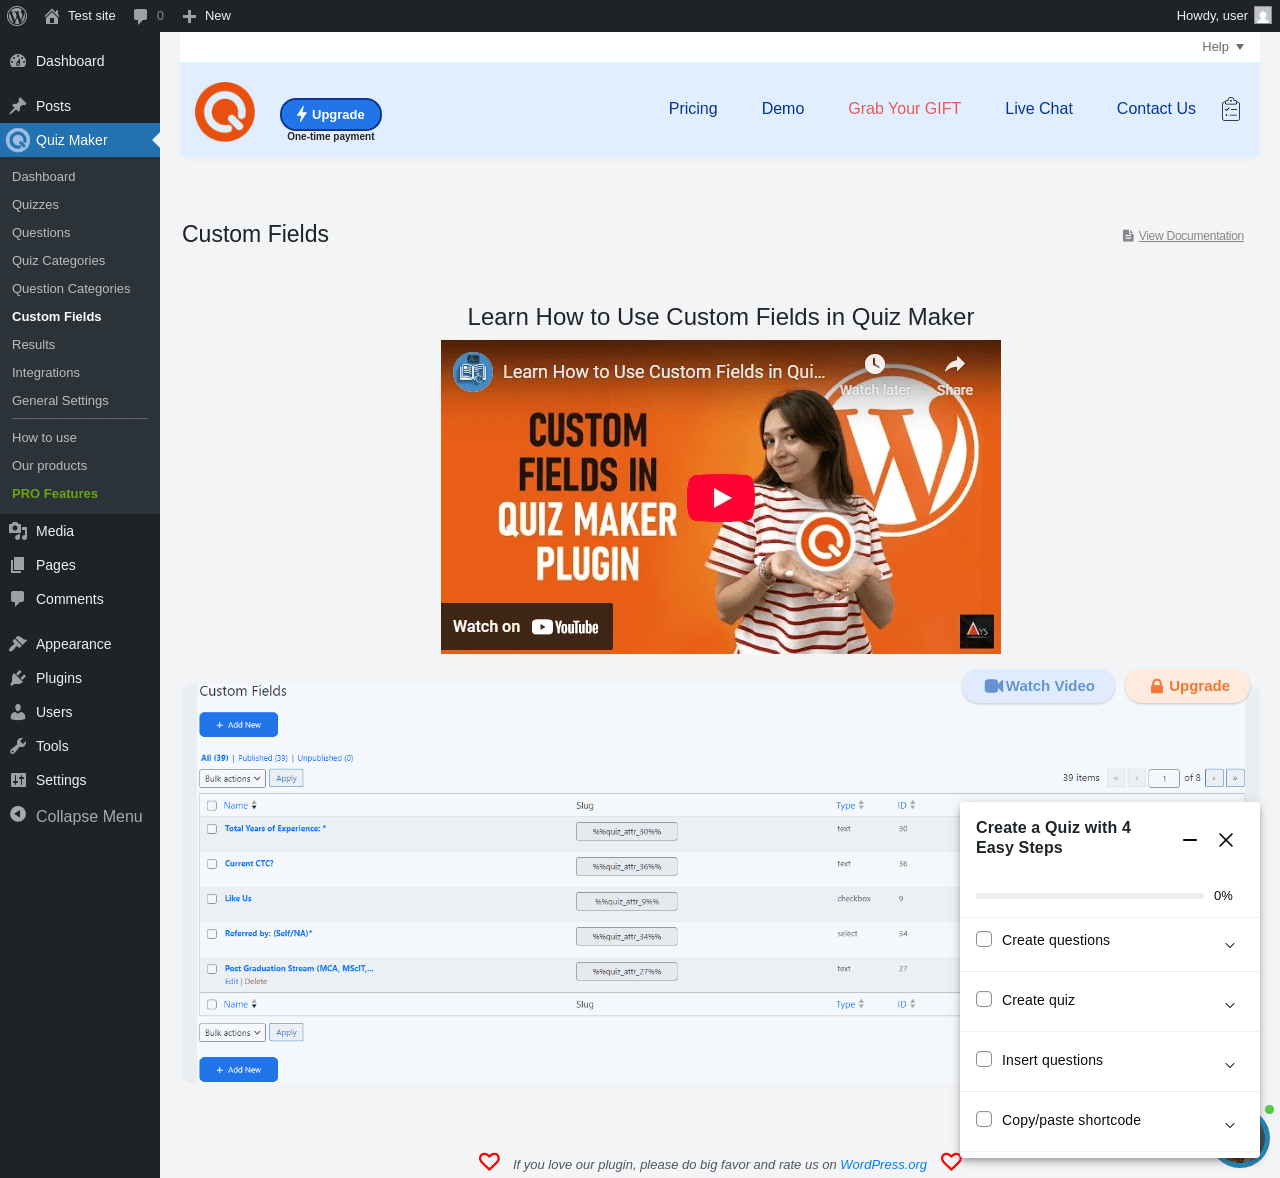The width and height of the screenshot is (1280, 1178).
Task: Open the video channel avatar icon
Action: click(x=473, y=372)
